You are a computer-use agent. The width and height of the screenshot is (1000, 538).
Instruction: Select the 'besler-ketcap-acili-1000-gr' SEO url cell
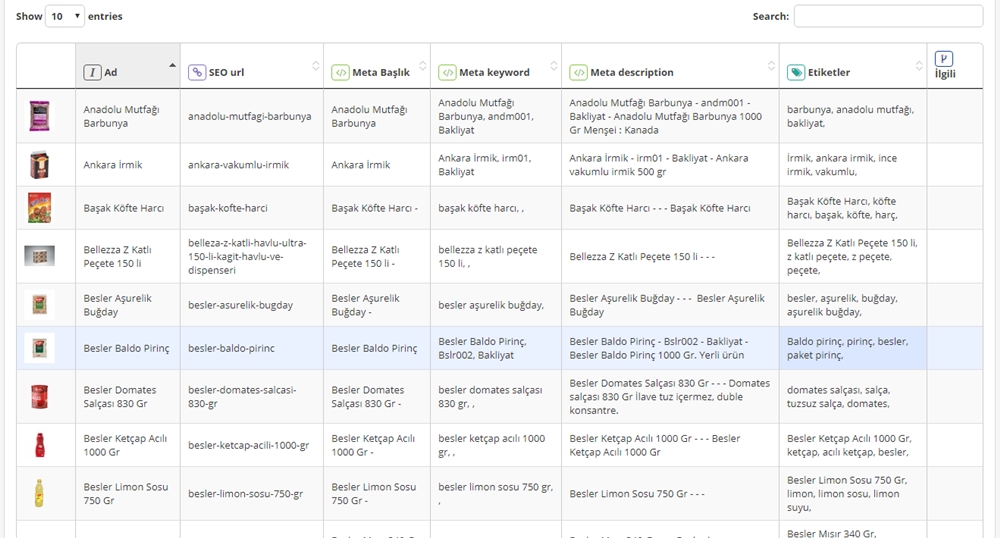252,445
